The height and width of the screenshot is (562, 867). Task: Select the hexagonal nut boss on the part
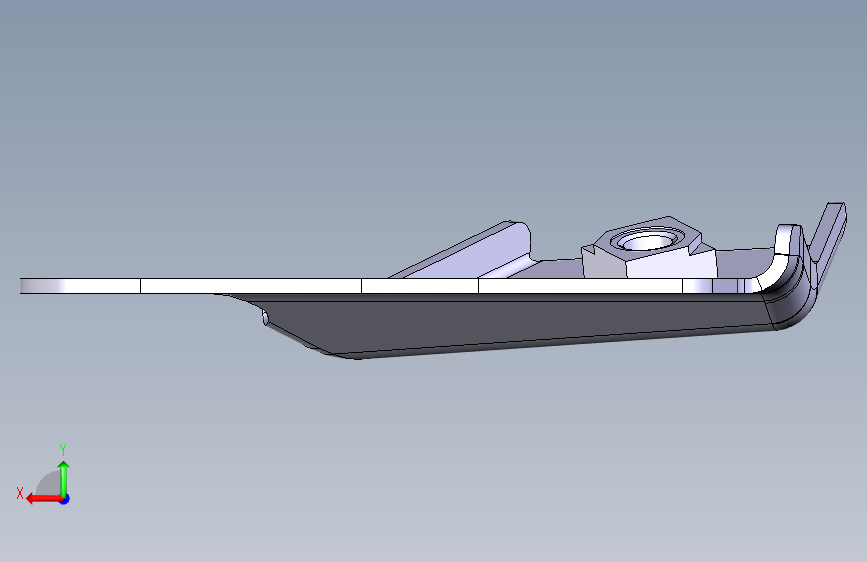click(649, 248)
